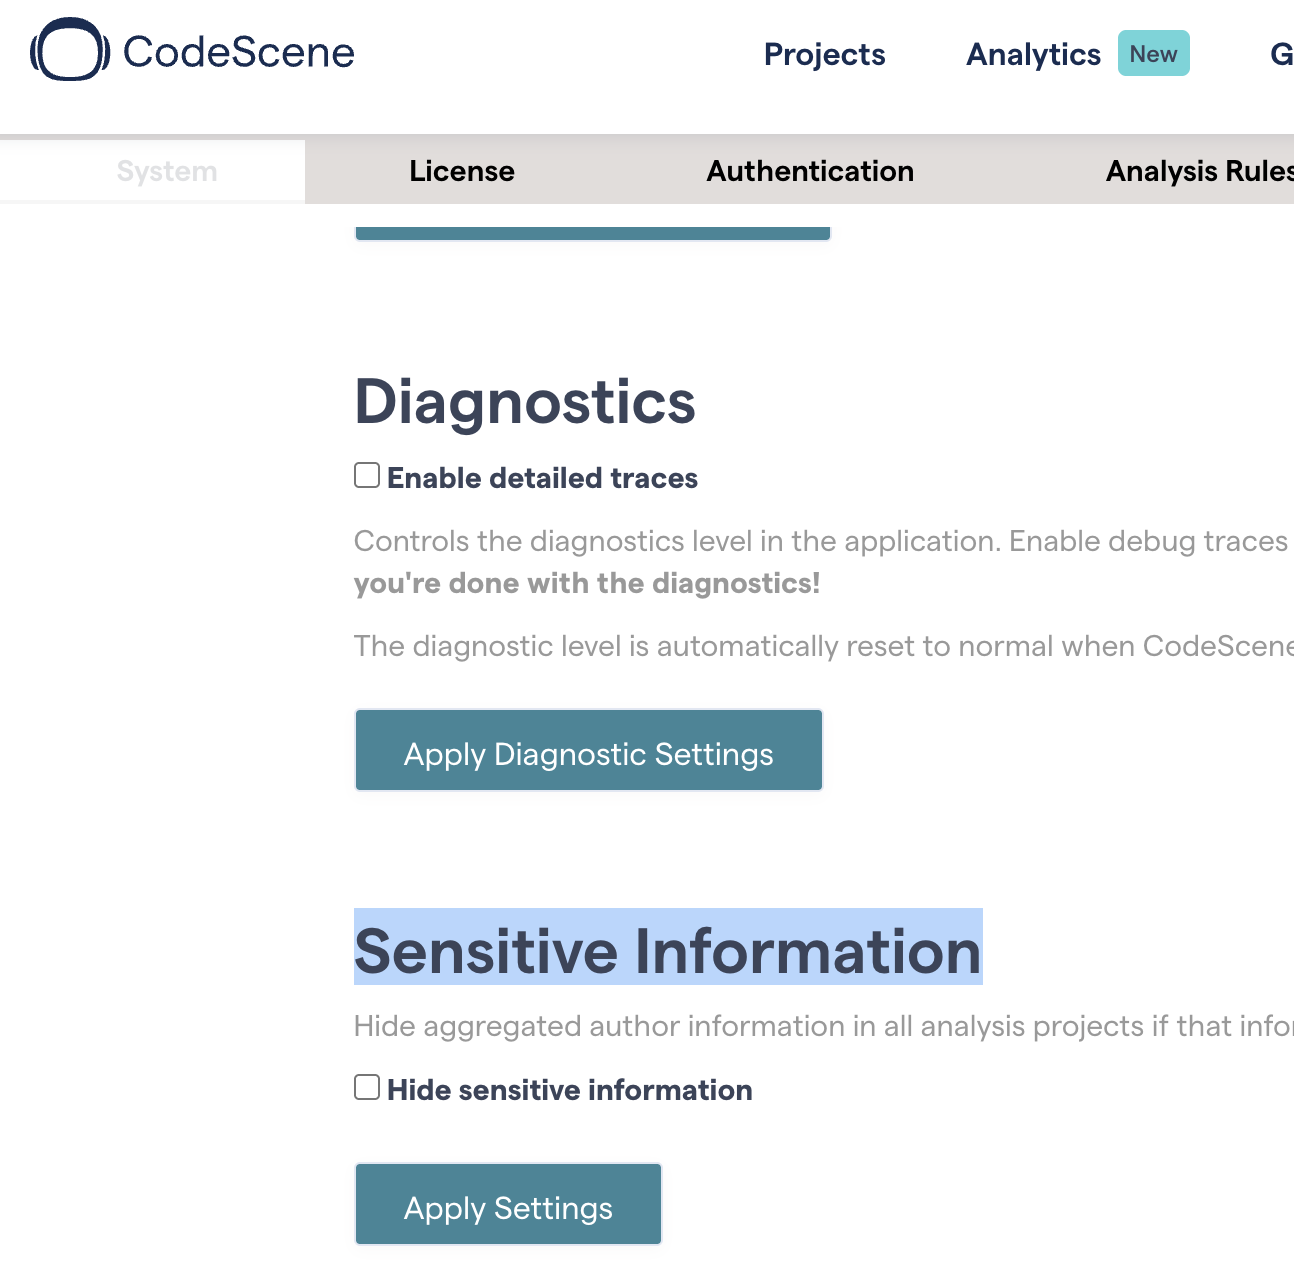Click the bold diagnostics warning text
This screenshot has width=1294, height=1278.
[x=587, y=583]
